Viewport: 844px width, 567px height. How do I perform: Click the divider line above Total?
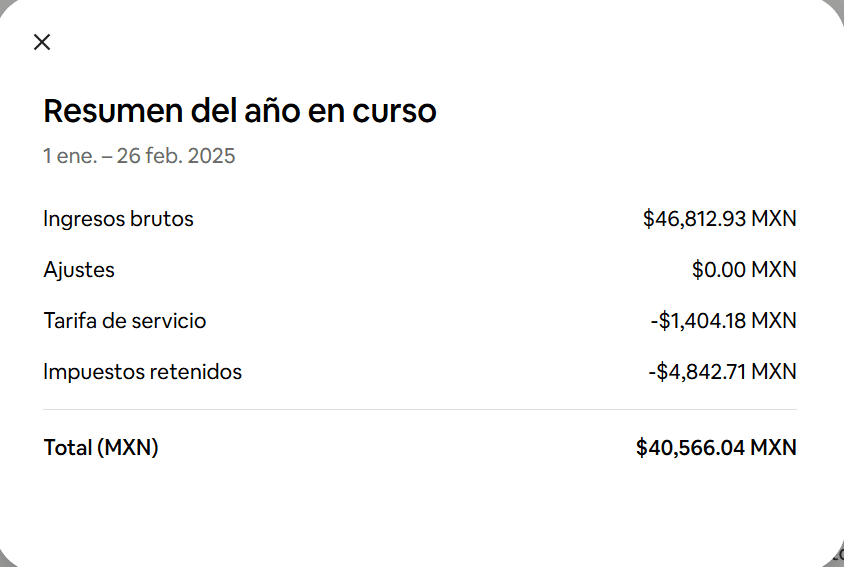click(x=420, y=410)
